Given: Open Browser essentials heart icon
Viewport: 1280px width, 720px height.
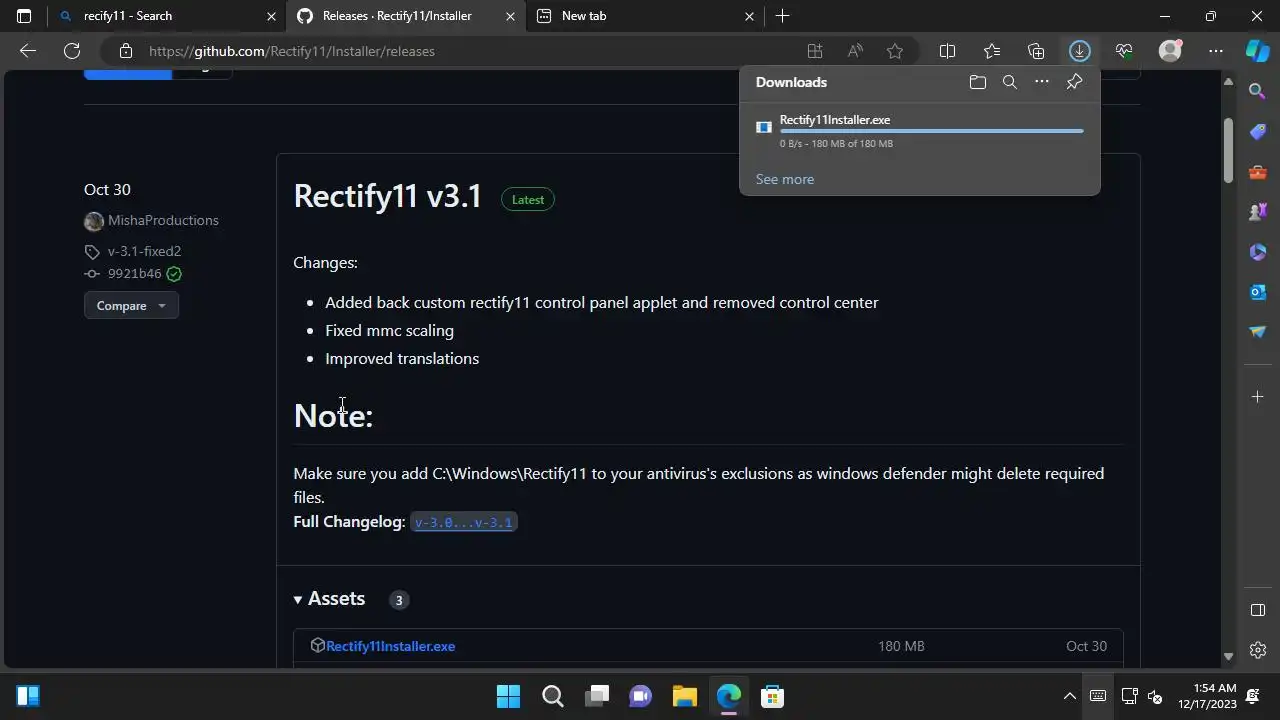Looking at the screenshot, I should 1124,51.
